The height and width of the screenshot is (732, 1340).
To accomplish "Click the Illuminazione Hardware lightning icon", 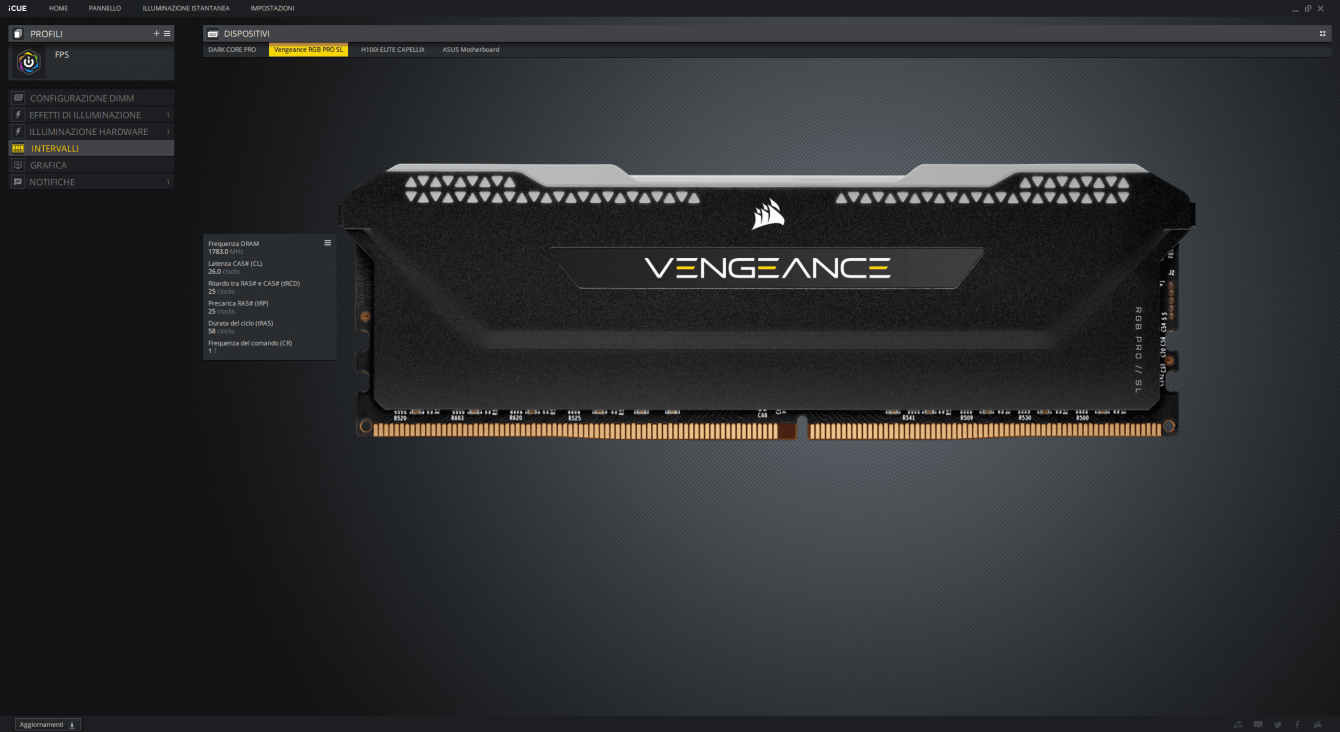I will [x=18, y=132].
